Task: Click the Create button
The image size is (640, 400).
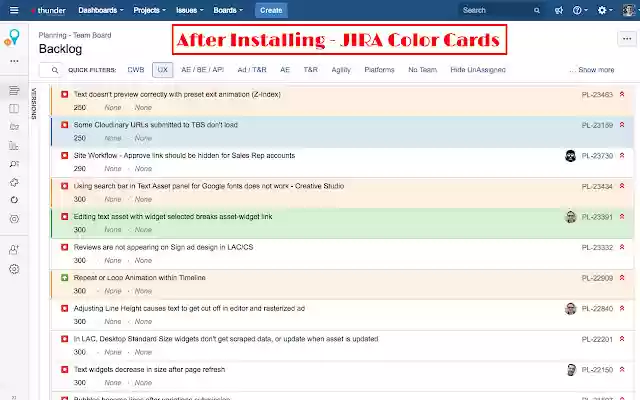Action: (271, 10)
